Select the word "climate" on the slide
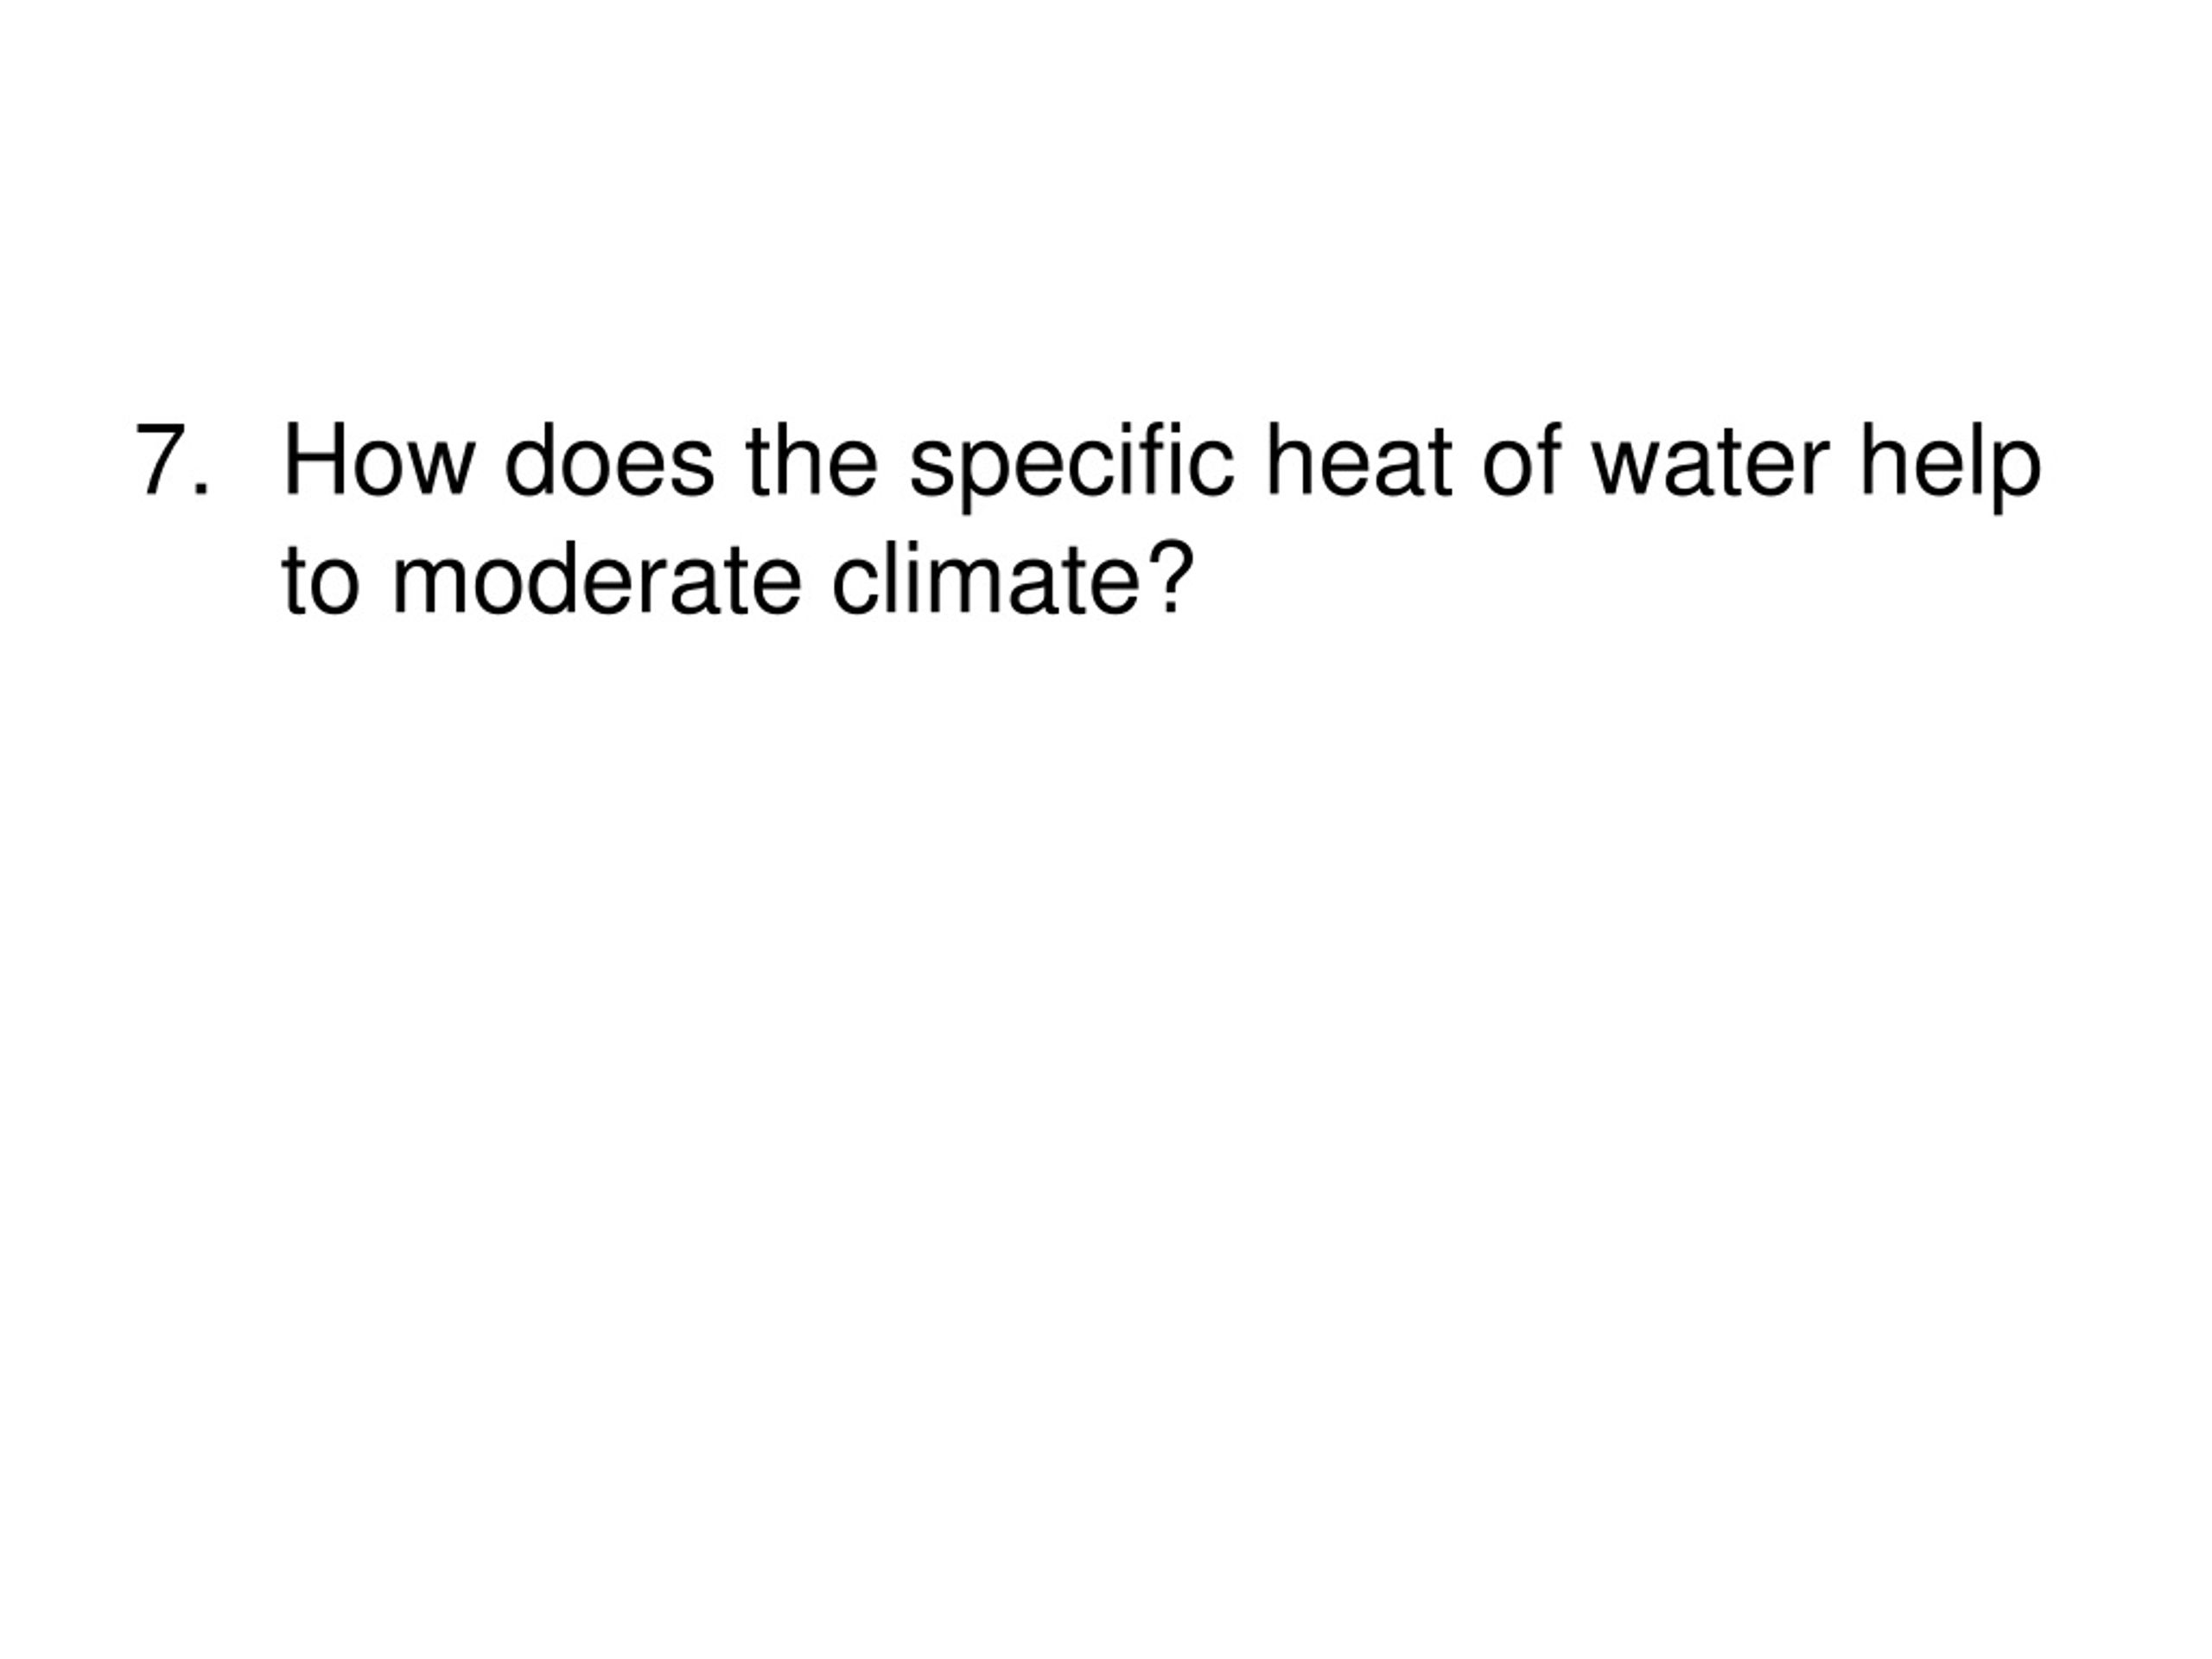The width and height of the screenshot is (2212, 1659). tap(986, 578)
